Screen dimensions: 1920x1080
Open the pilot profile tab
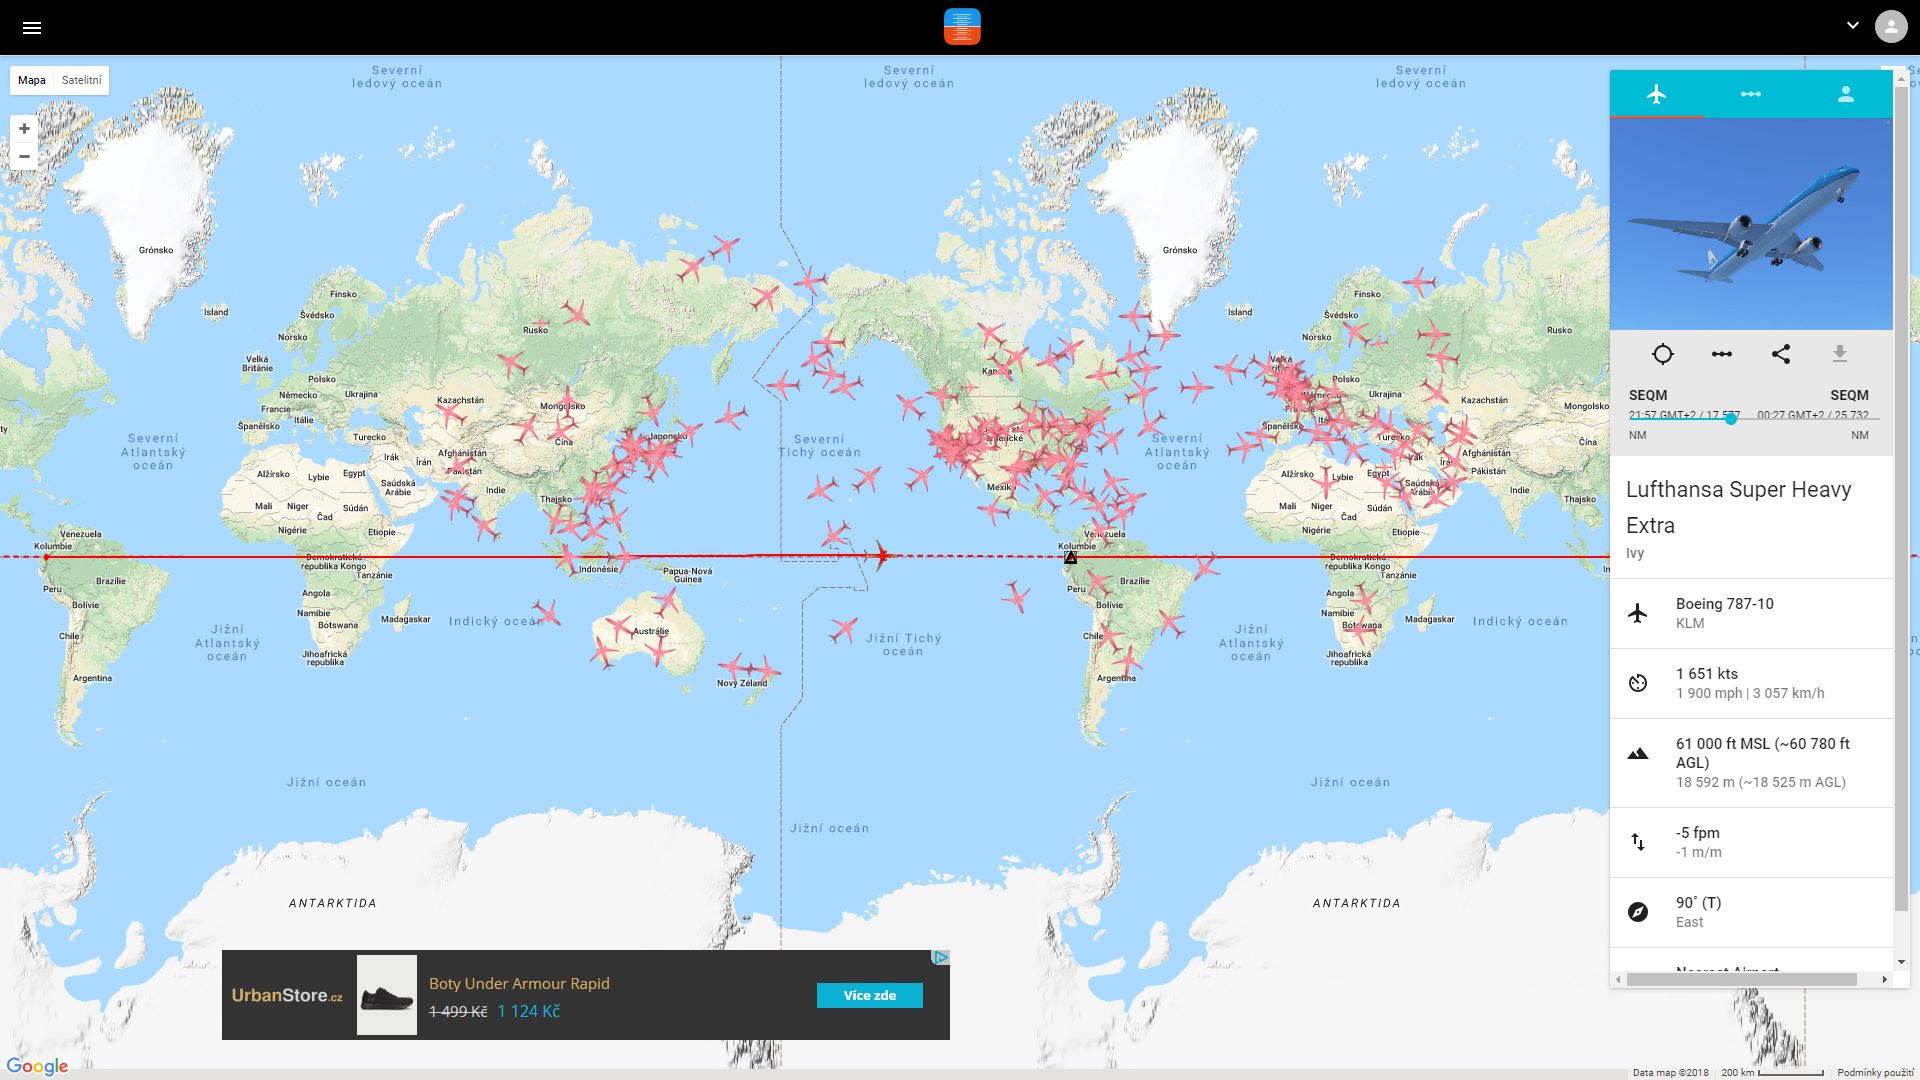[x=1845, y=94]
